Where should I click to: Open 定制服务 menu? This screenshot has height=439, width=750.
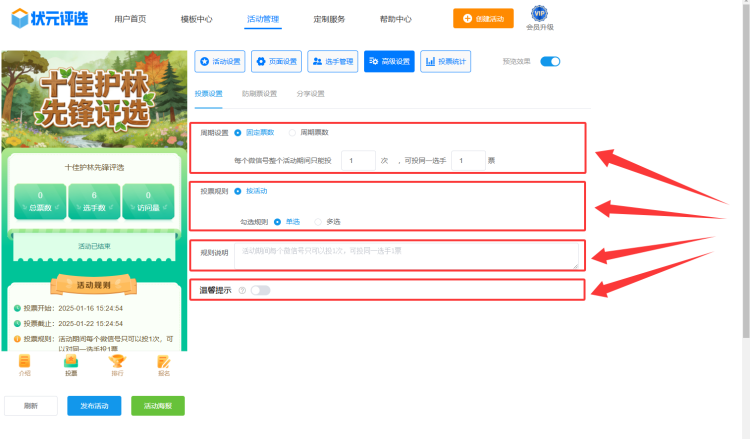click(329, 19)
